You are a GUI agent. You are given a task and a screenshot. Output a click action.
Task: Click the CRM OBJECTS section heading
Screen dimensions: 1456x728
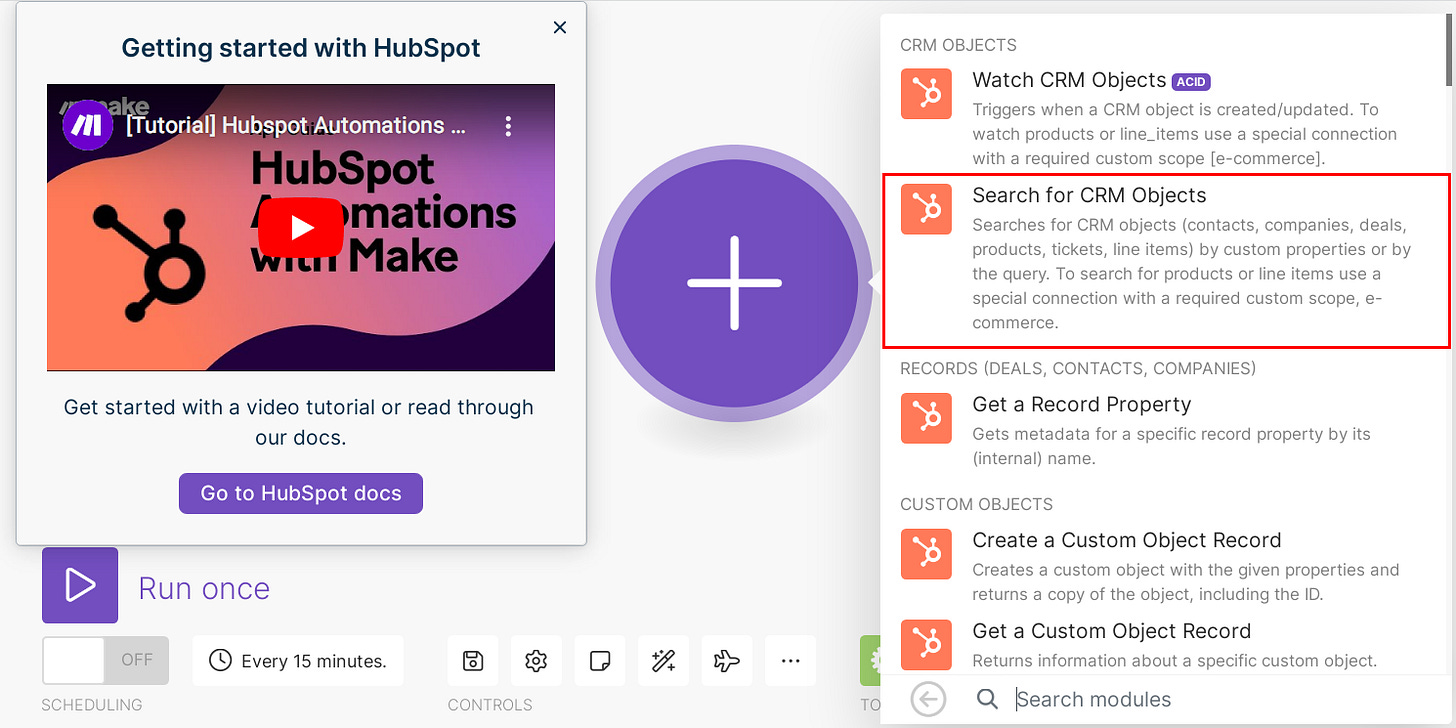tap(958, 45)
